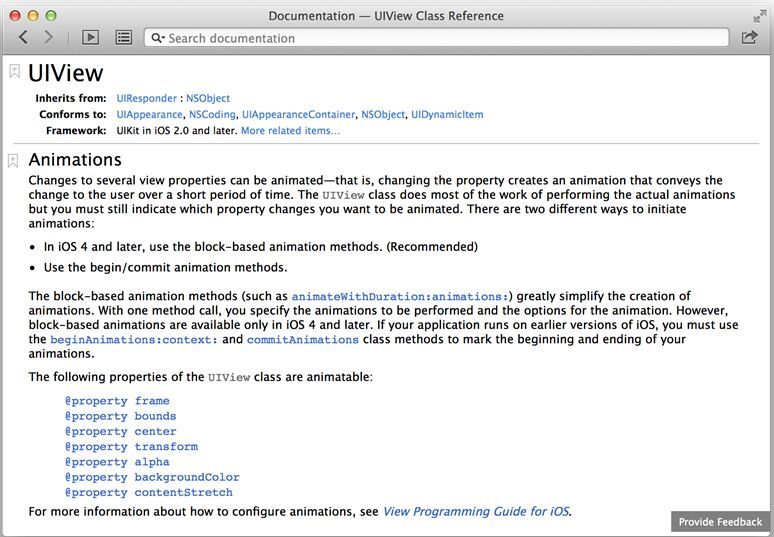Zoom window with green button
Viewport: 774px width, 537px height.
point(51,16)
